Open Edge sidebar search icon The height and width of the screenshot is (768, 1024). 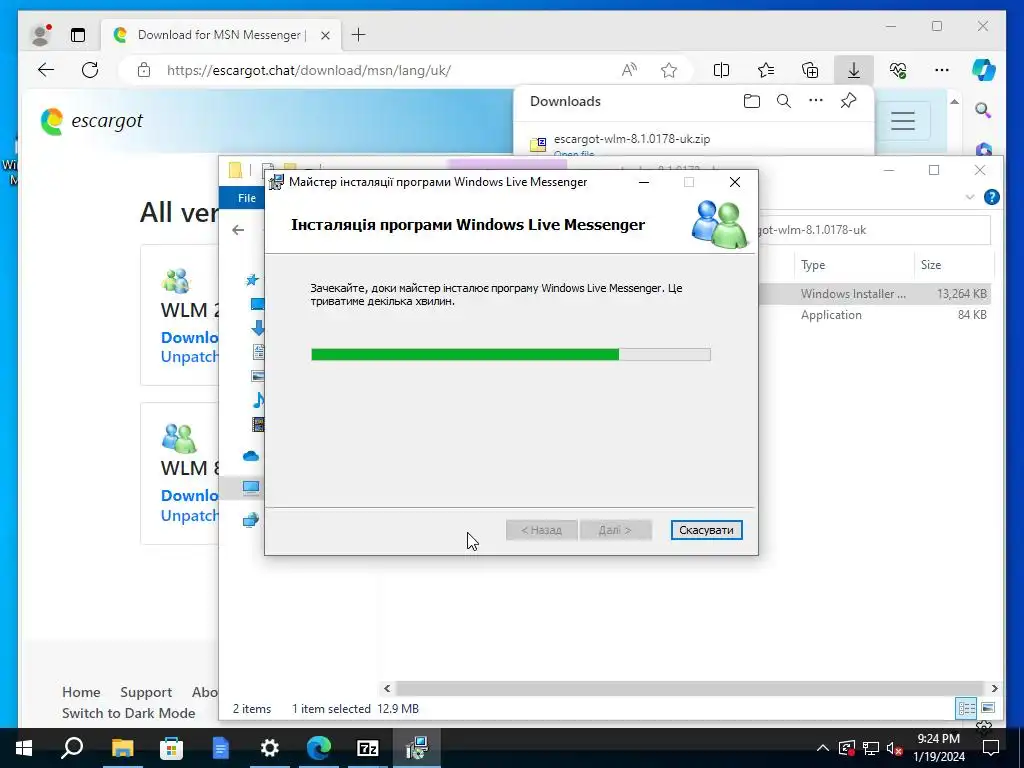tap(984, 110)
